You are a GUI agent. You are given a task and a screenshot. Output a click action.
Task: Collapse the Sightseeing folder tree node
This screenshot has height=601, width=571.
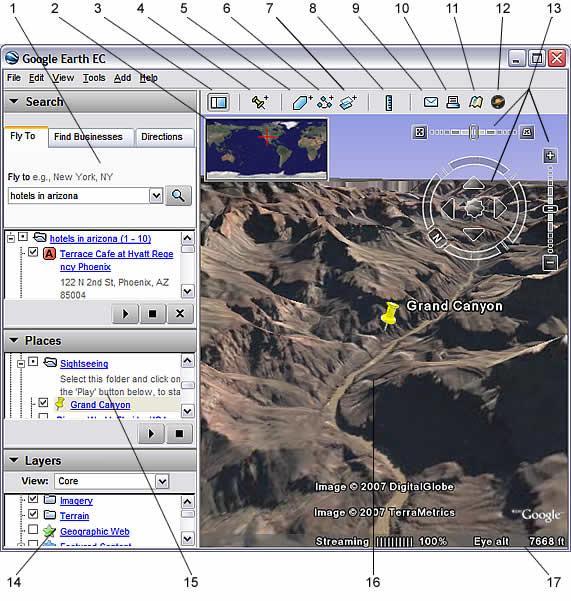[x=21, y=363]
